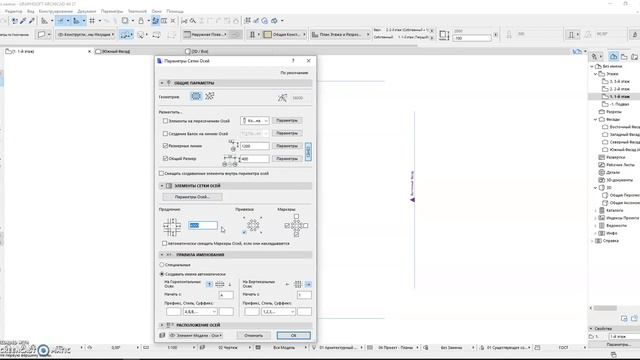Click Справка icon in navigator

tap(598, 240)
